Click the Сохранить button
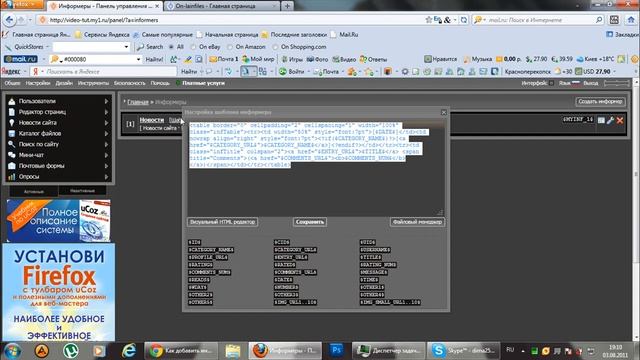Viewport: 640px width, 360px height. point(310,222)
